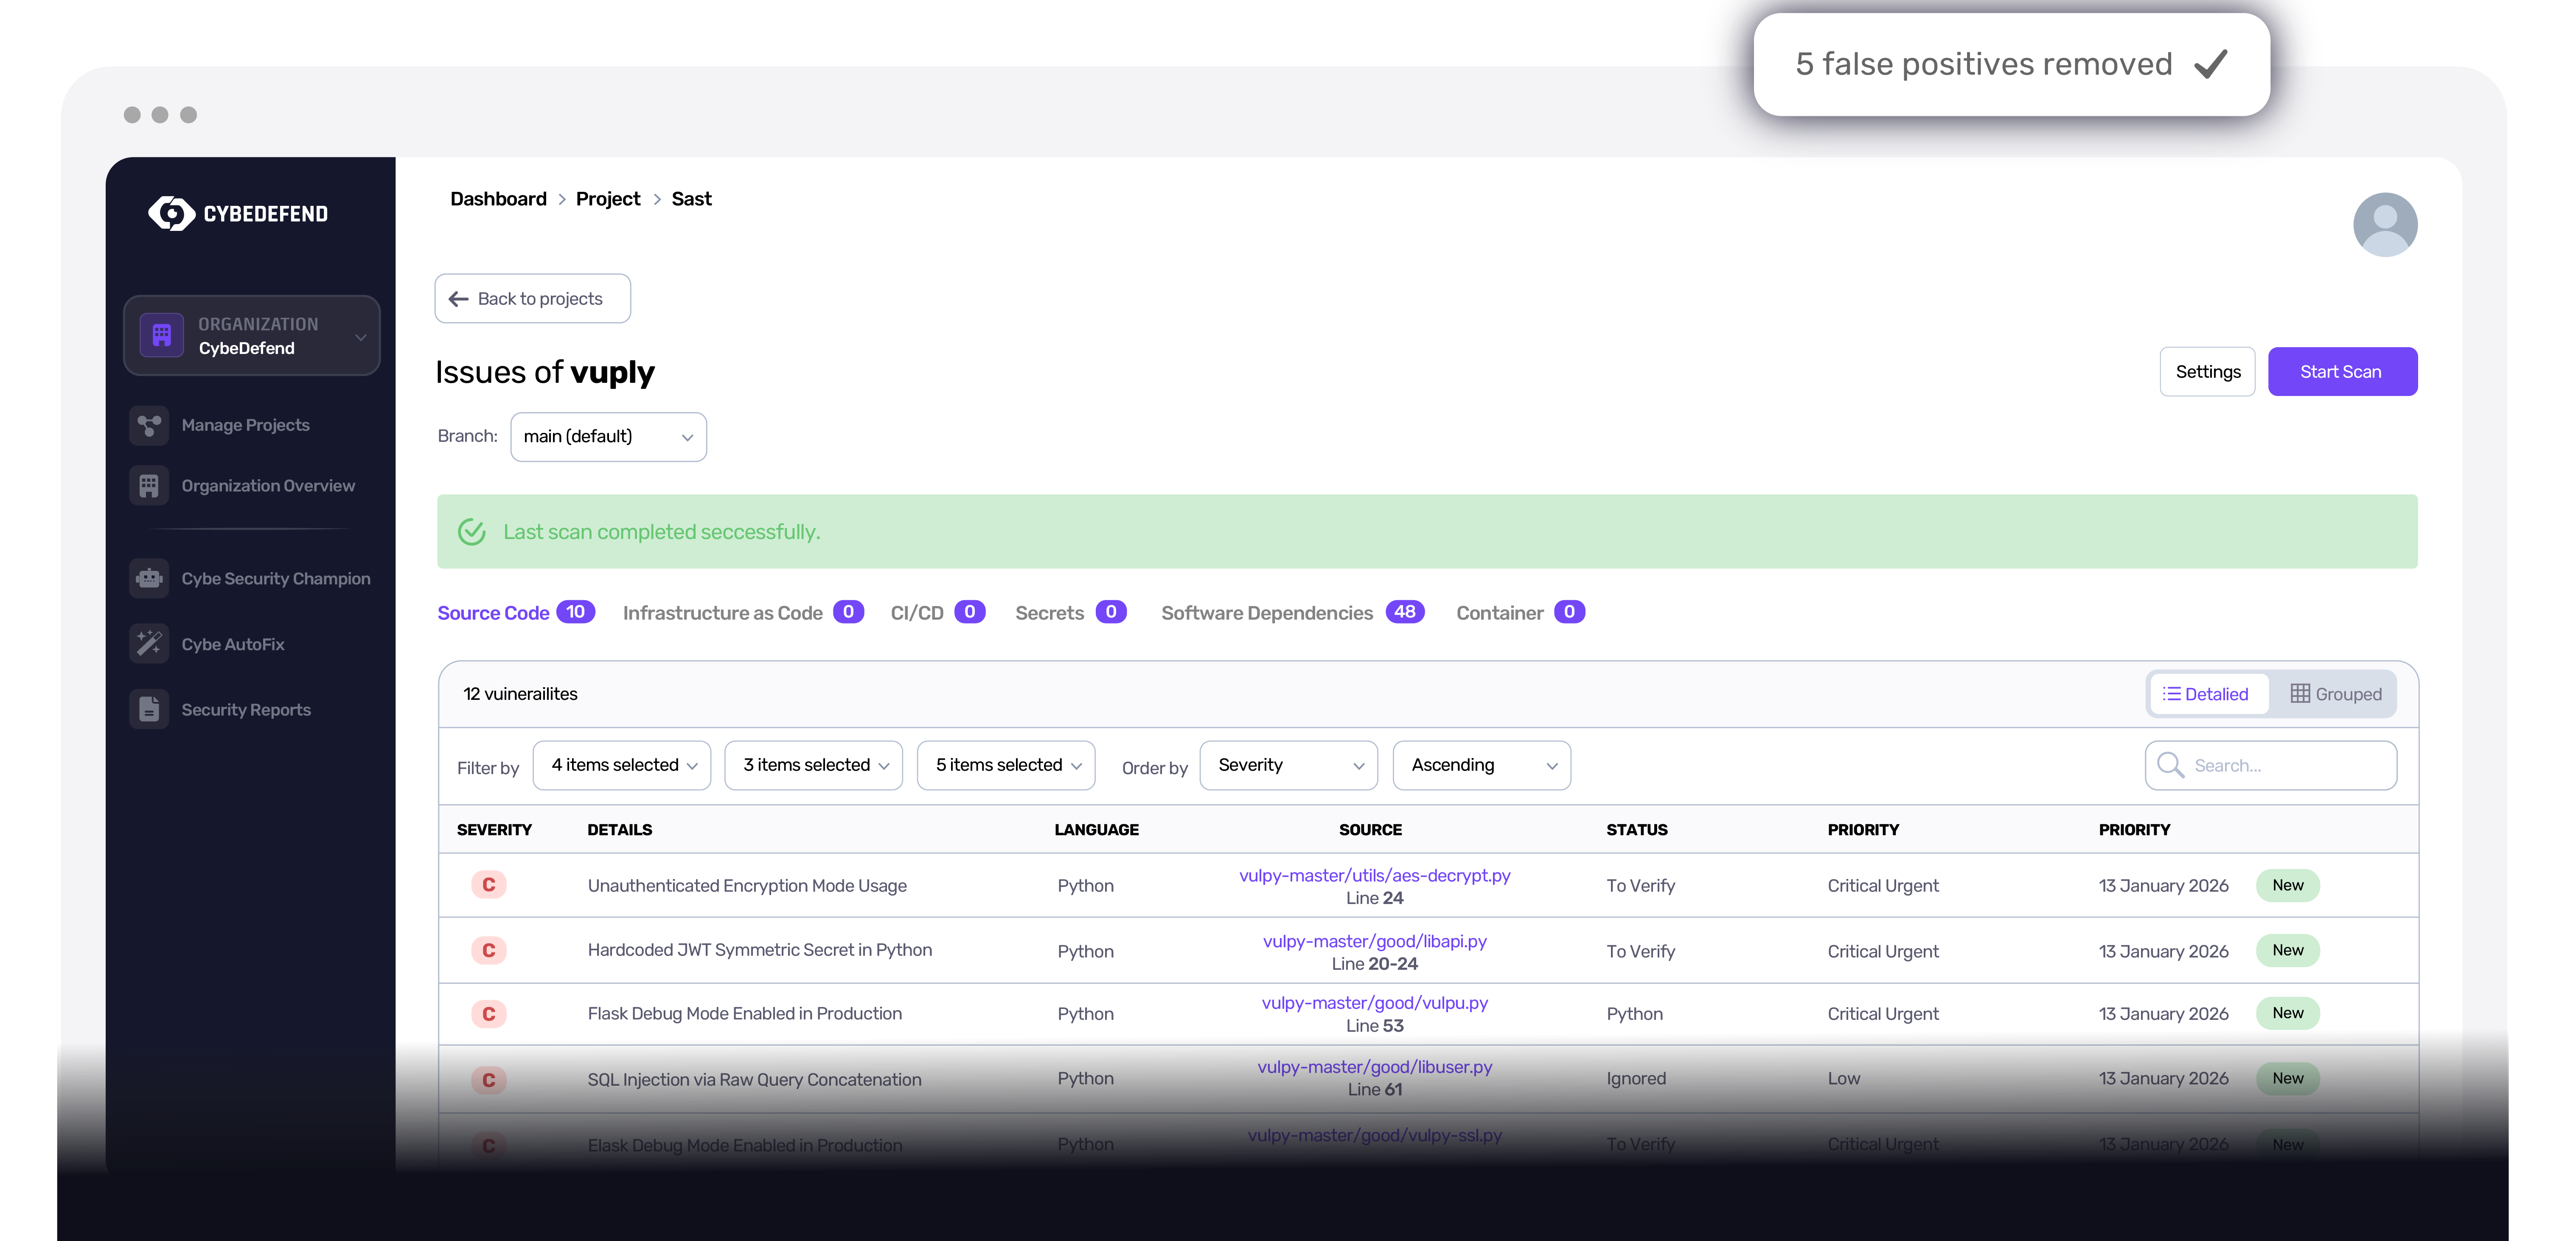Screen dimensions: 2576x1241
Task: Open the Security Reports document icon
Action: 149,710
